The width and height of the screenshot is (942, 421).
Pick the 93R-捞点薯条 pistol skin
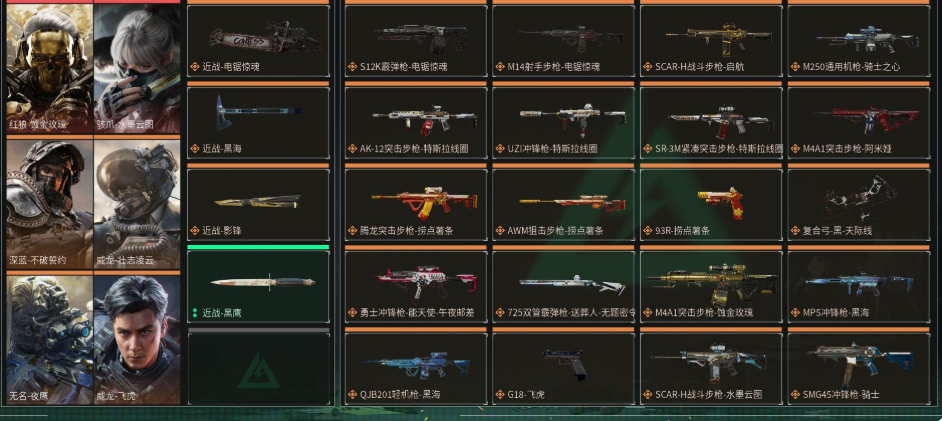711,205
